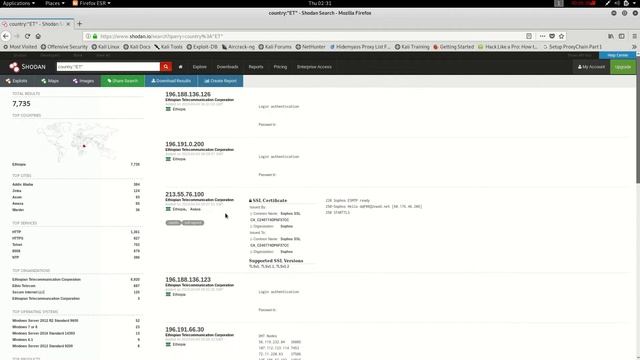Open Kali Forums bookmark

(275, 47)
